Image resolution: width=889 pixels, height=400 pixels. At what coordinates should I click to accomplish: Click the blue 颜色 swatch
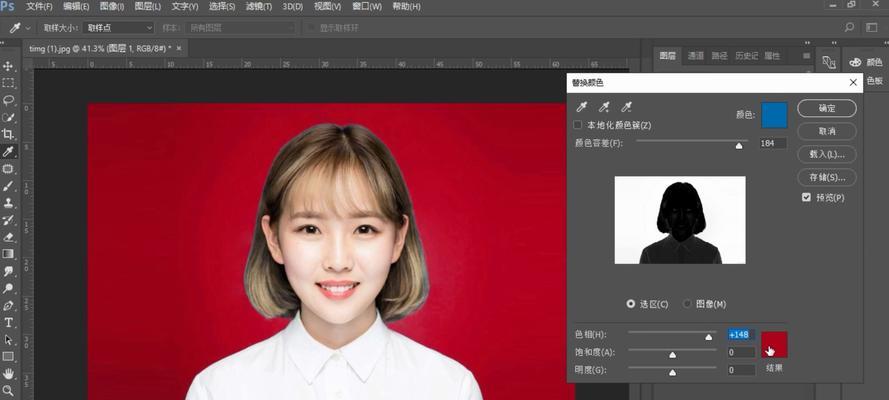pyautogui.click(x=774, y=115)
